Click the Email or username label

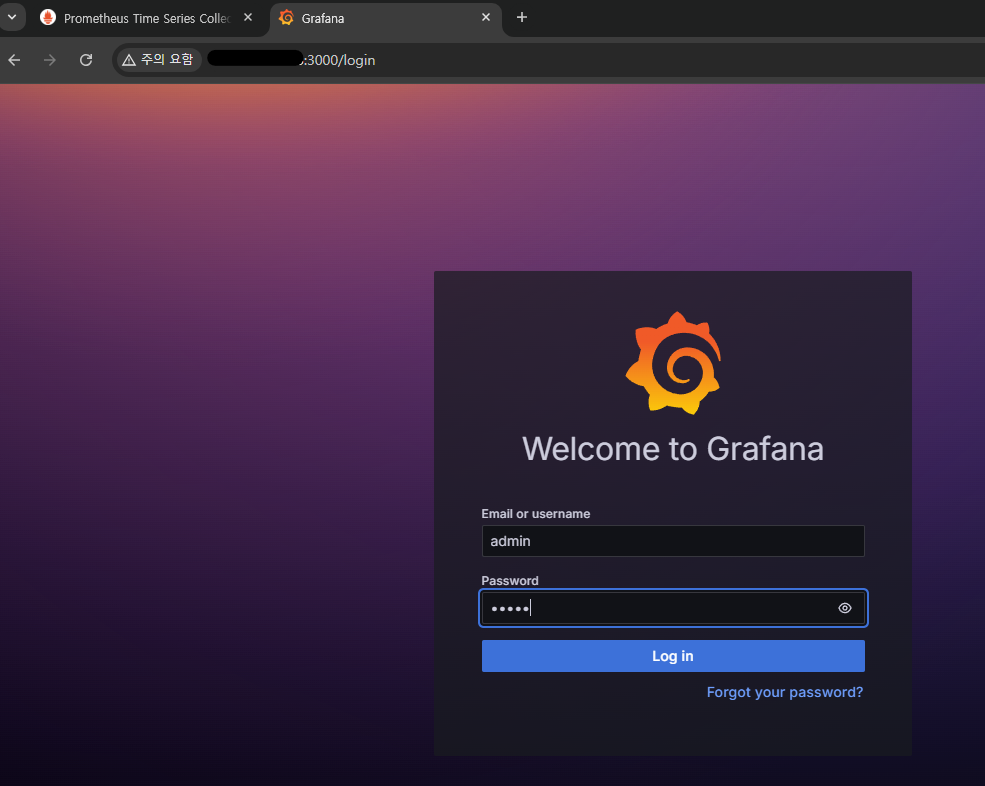pyautogui.click(x=536, y=514)
